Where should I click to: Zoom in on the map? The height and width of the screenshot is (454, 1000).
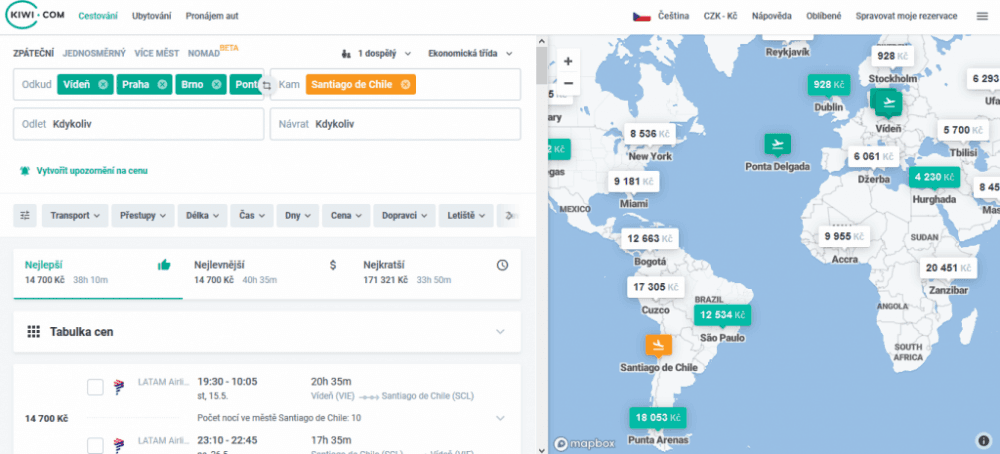(568, 61)
